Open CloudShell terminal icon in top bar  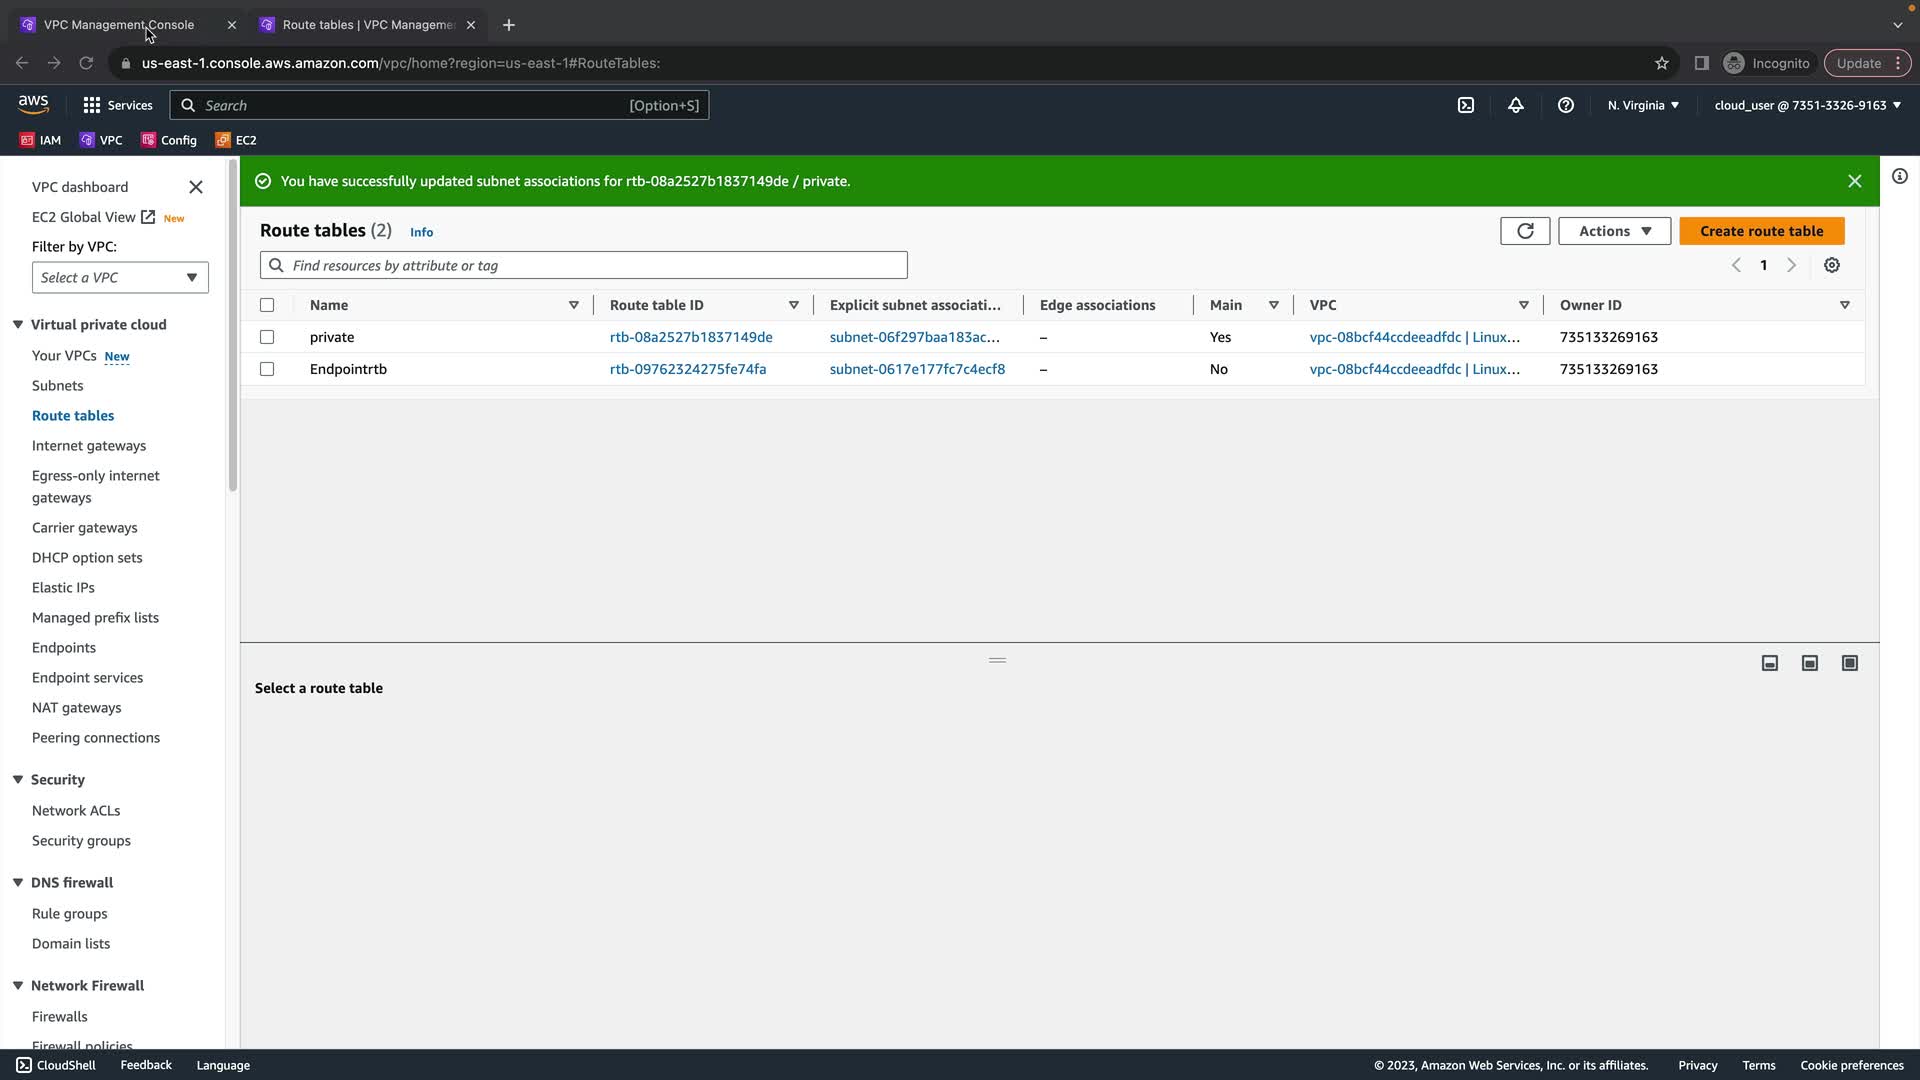tap(1465, 105)
